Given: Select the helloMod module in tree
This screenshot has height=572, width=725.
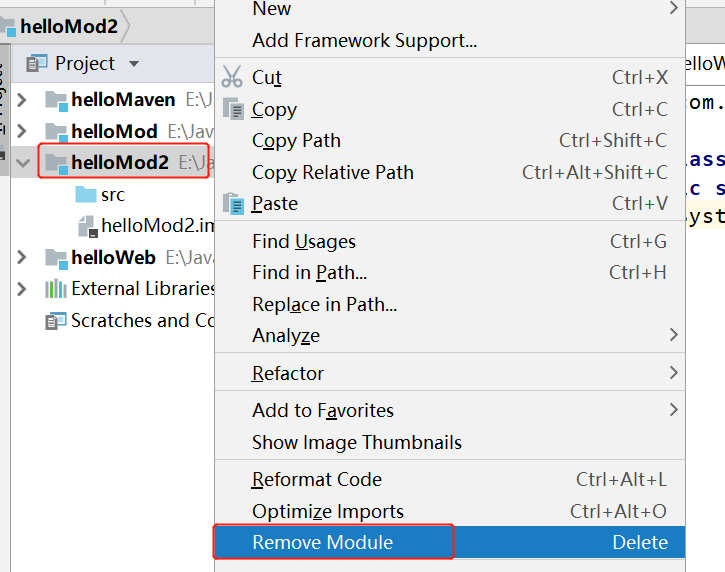Looking at the screenshot, I should click(114, 131).
